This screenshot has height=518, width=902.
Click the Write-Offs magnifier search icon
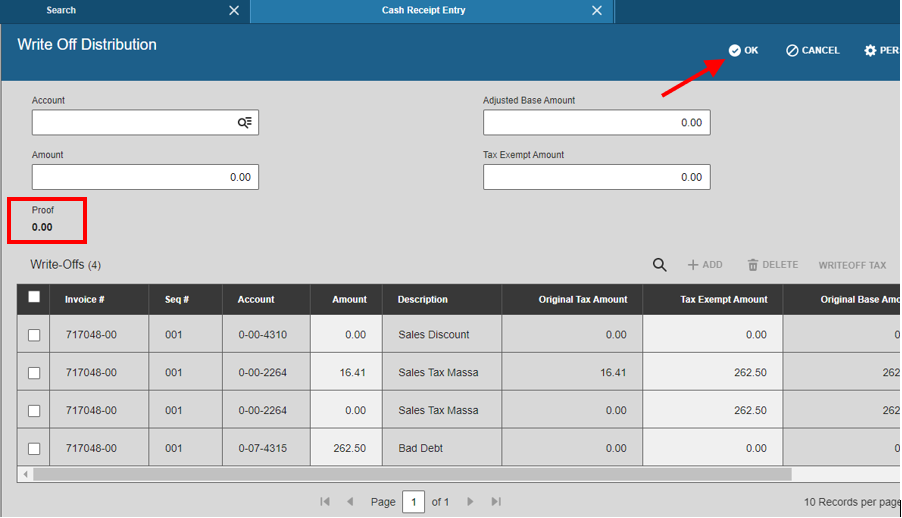[x=659, y=265]
